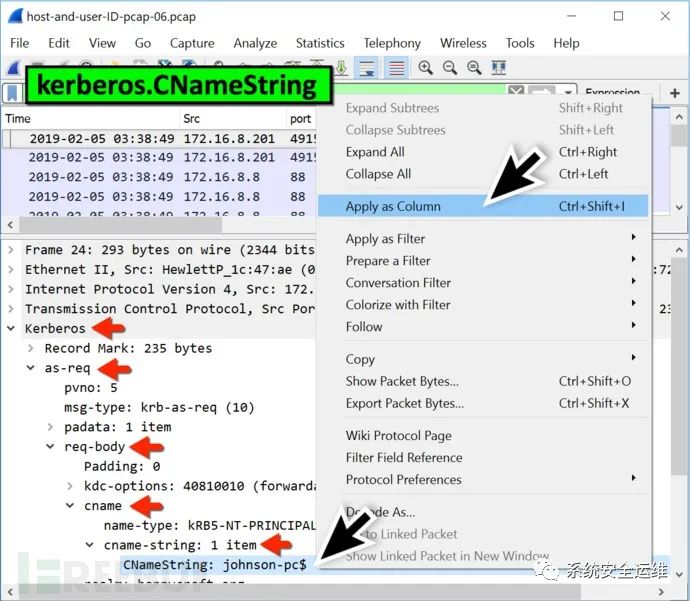Screen dimensions: 690x601
Task: Click the shark fin start capture icon
Action: [x=13, y=67]
